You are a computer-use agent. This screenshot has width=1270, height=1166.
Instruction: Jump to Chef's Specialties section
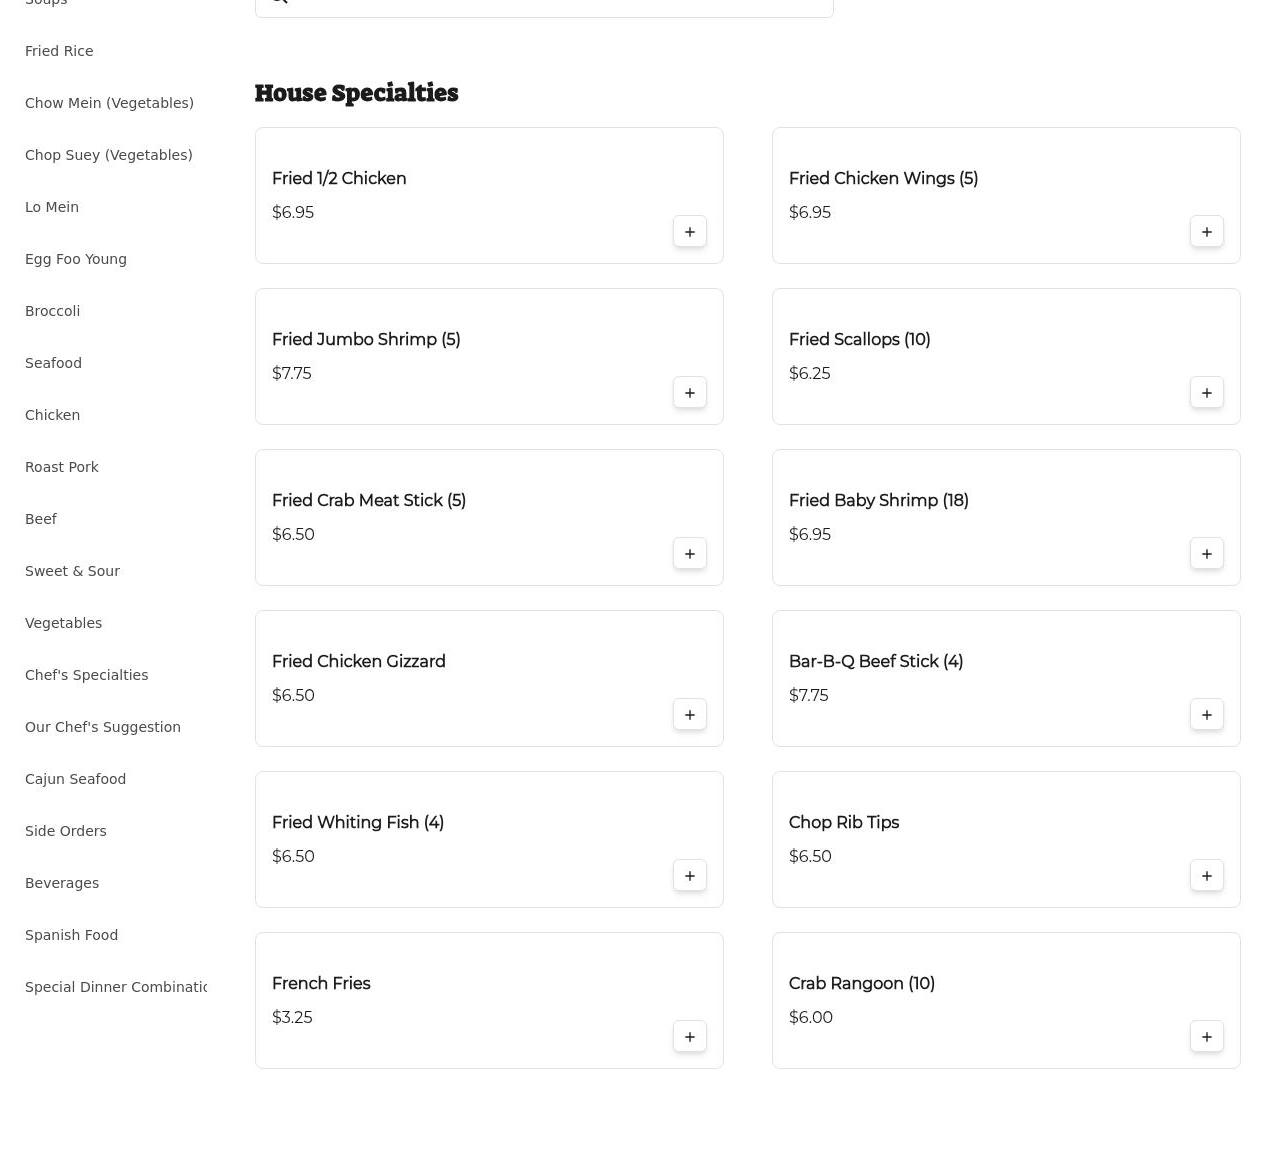pyautogui.click(x=86, y=675)
